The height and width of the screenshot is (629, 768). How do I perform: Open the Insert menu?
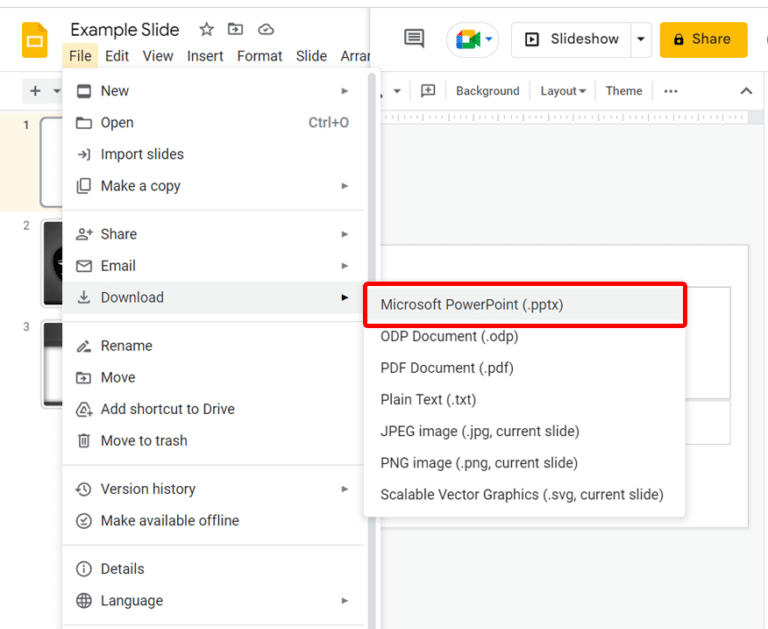tap(205, 56)
